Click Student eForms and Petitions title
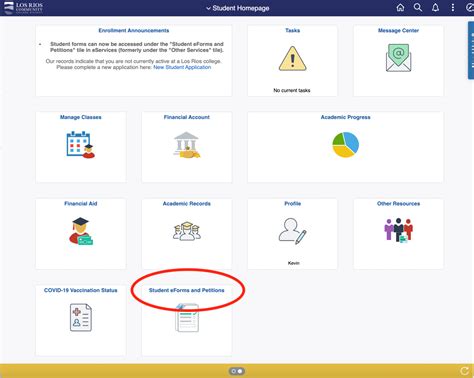Image resolution: width=474 pixels, height=378 pixels. click(187, 290)
